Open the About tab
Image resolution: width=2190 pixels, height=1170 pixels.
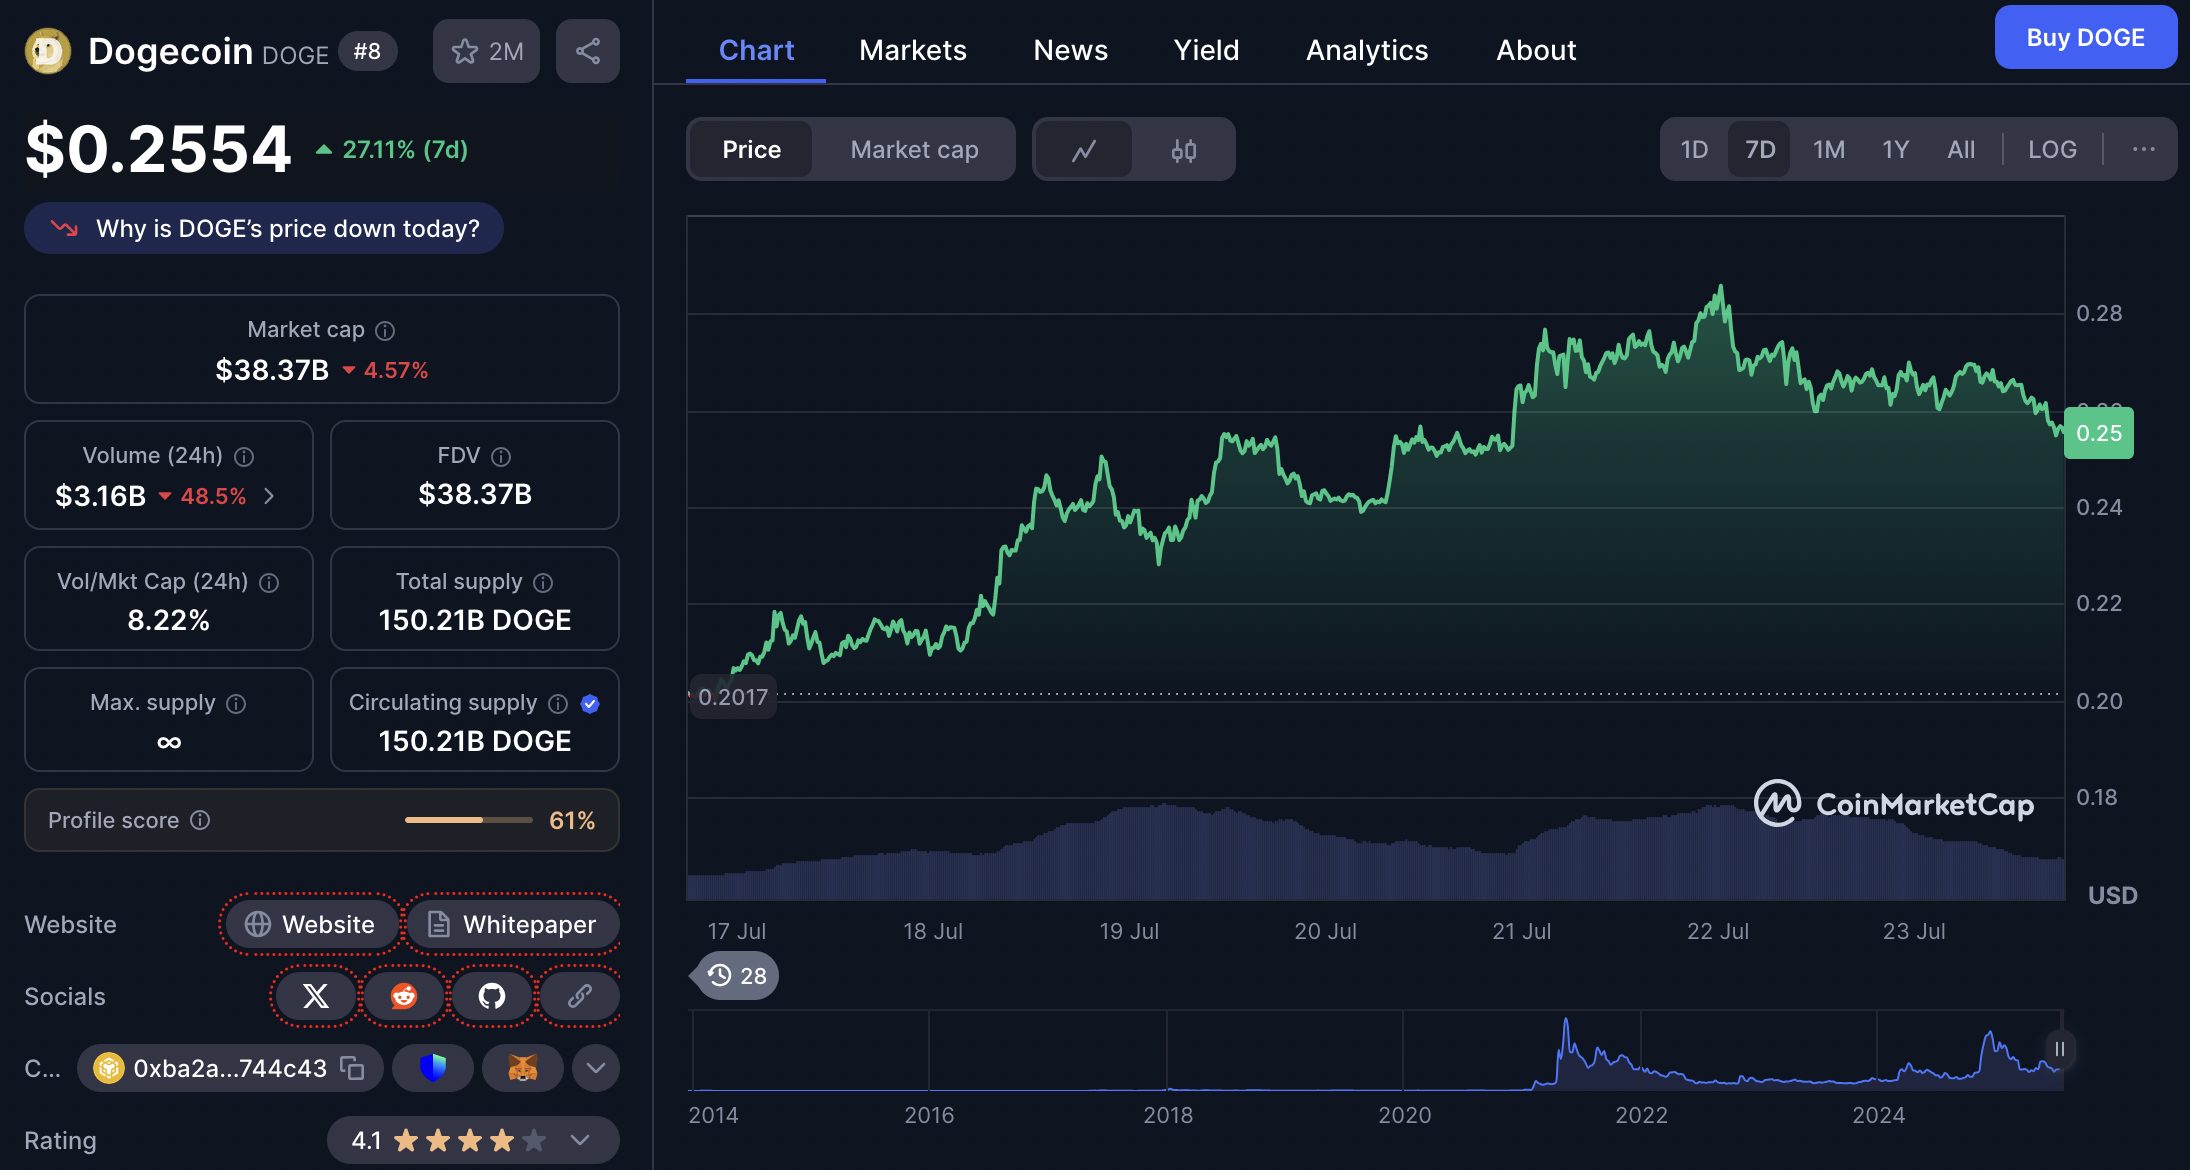[1536, 50]
